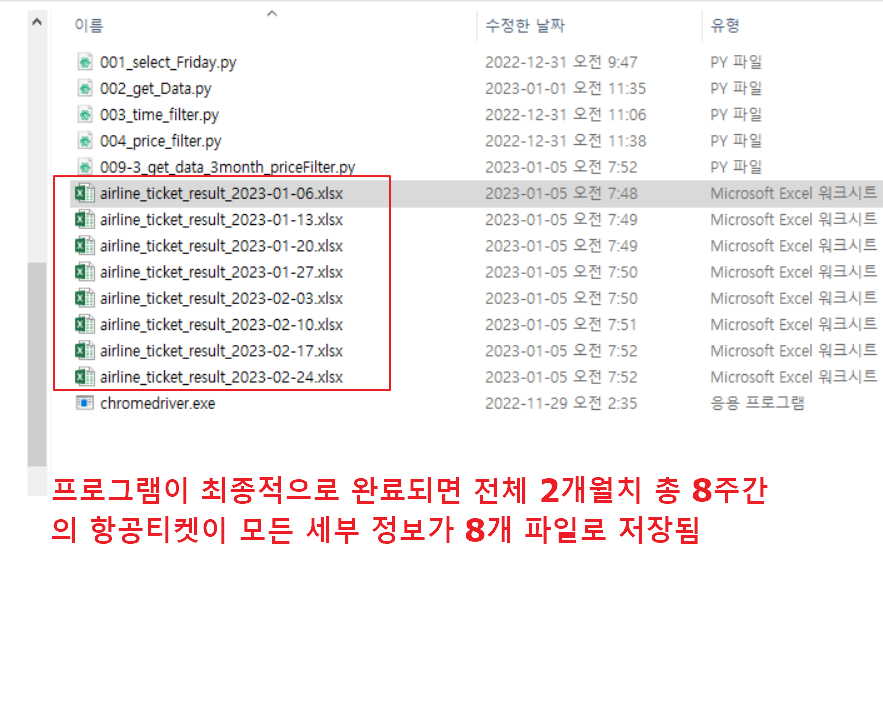Screen dimensions: 883x703
Task: Sort files by the 수정한 날짜 column header
Action: coord(525,25)
